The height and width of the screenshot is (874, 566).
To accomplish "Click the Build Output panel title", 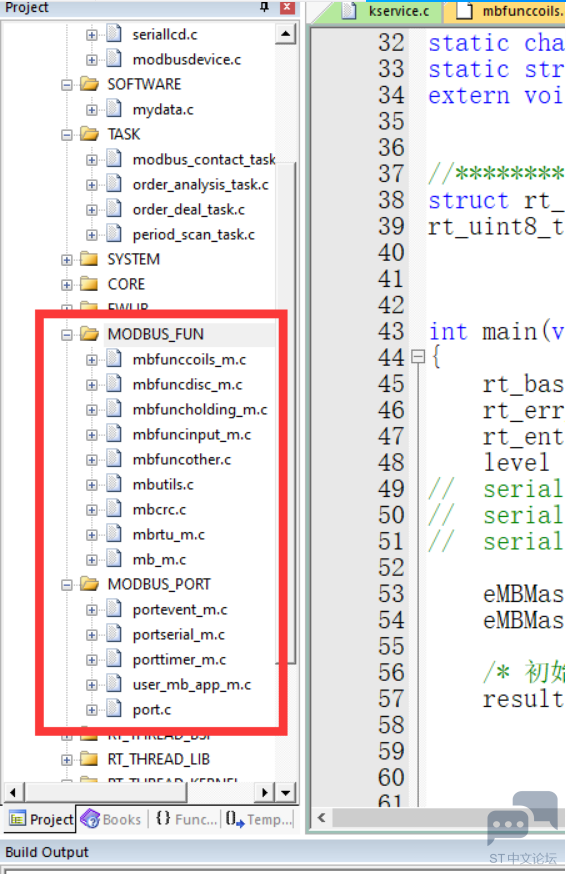I will click(47, 852).
